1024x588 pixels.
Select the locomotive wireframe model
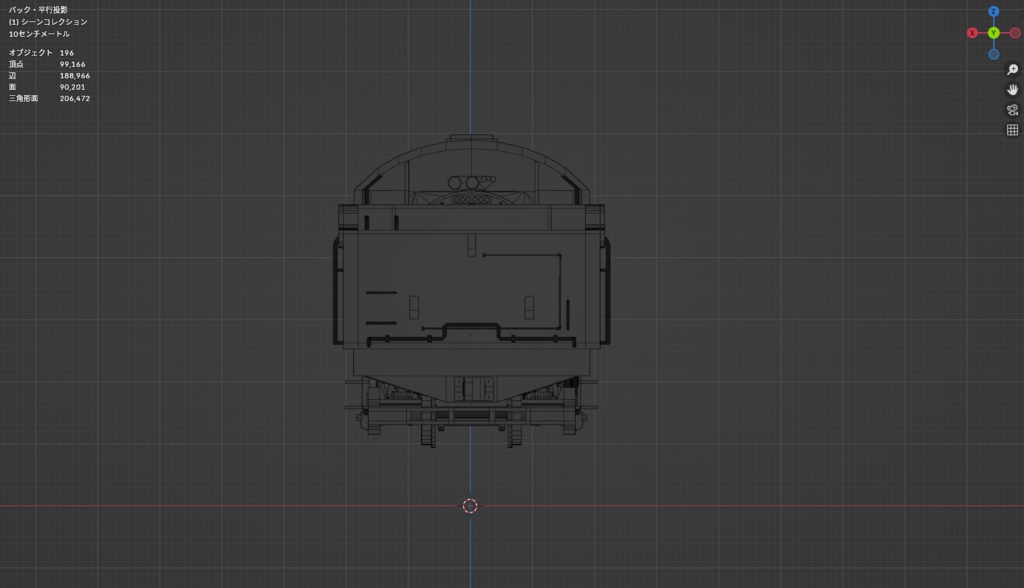pyautogui.click(x=472, y=291)
